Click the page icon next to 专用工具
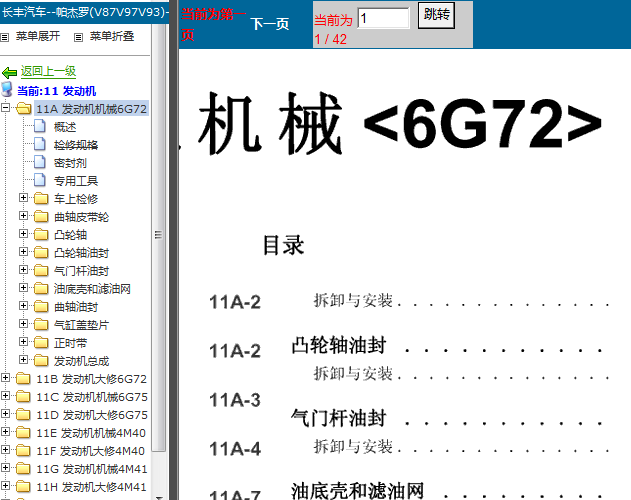The height and width of the screenshot is (500, 631). [40, 180]
